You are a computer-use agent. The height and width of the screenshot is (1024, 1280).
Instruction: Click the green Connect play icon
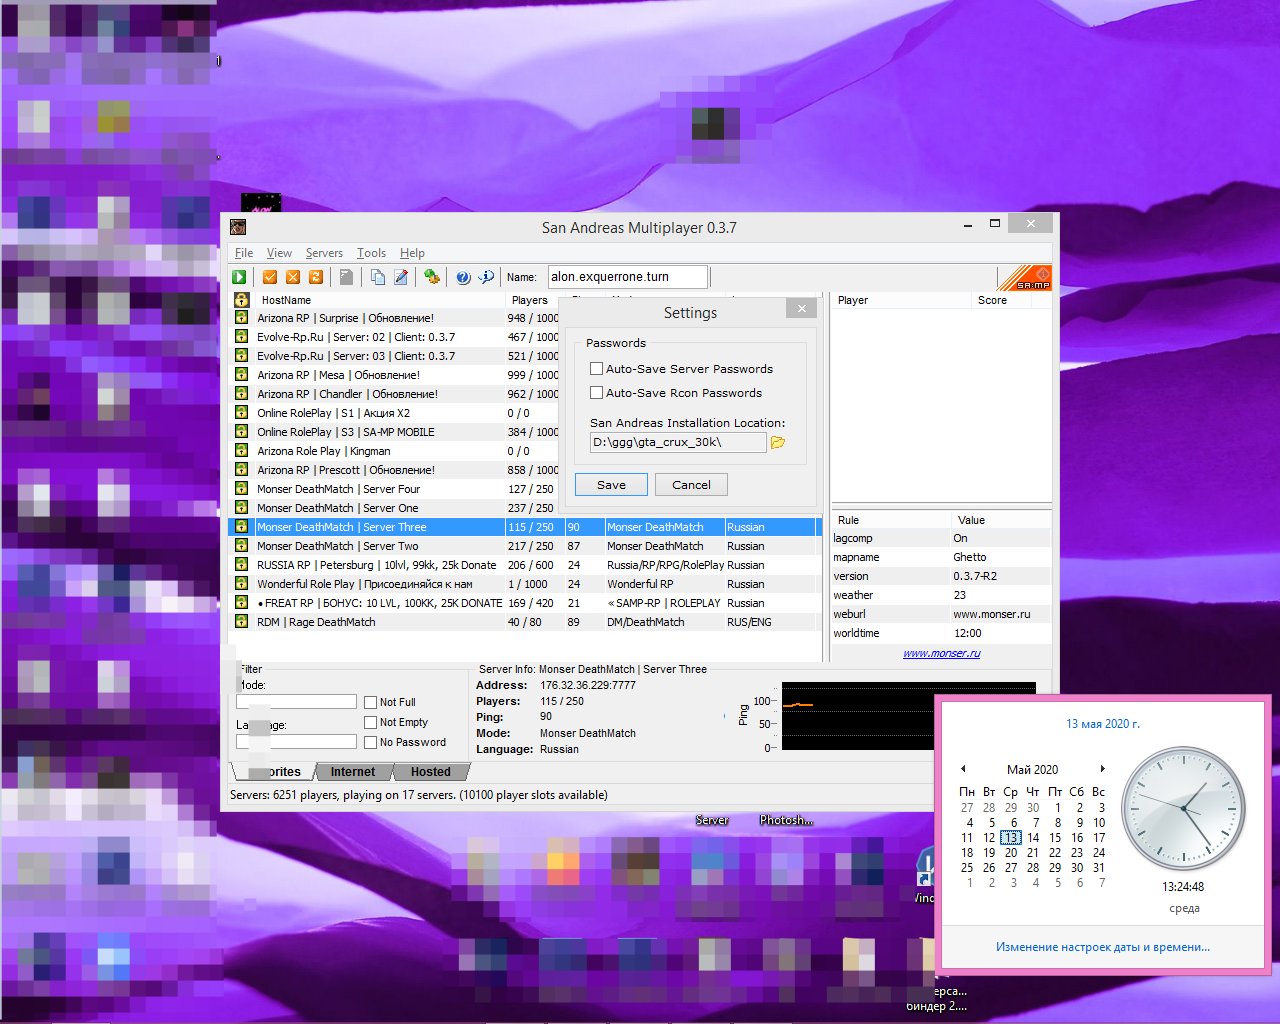tap(239, 277)
